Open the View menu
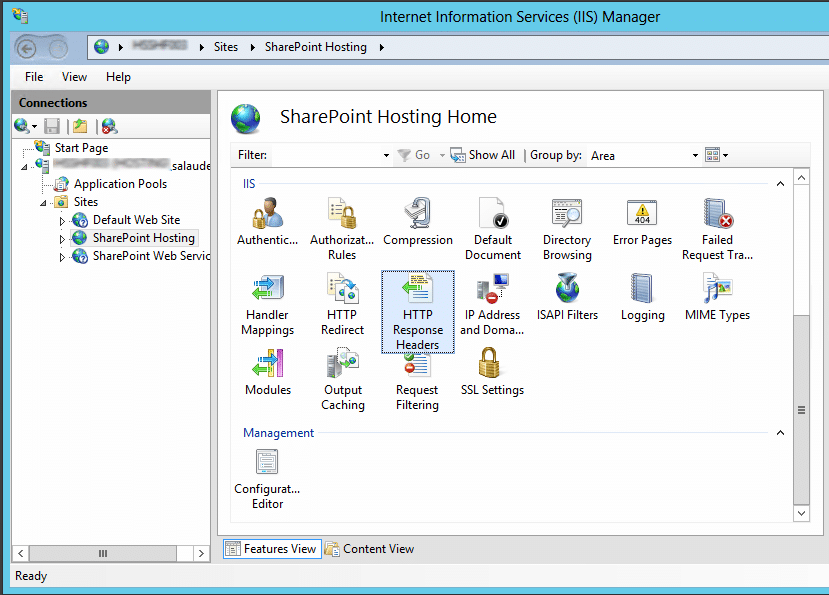Viewport: 829px width, 595px height. click(73, 76)
